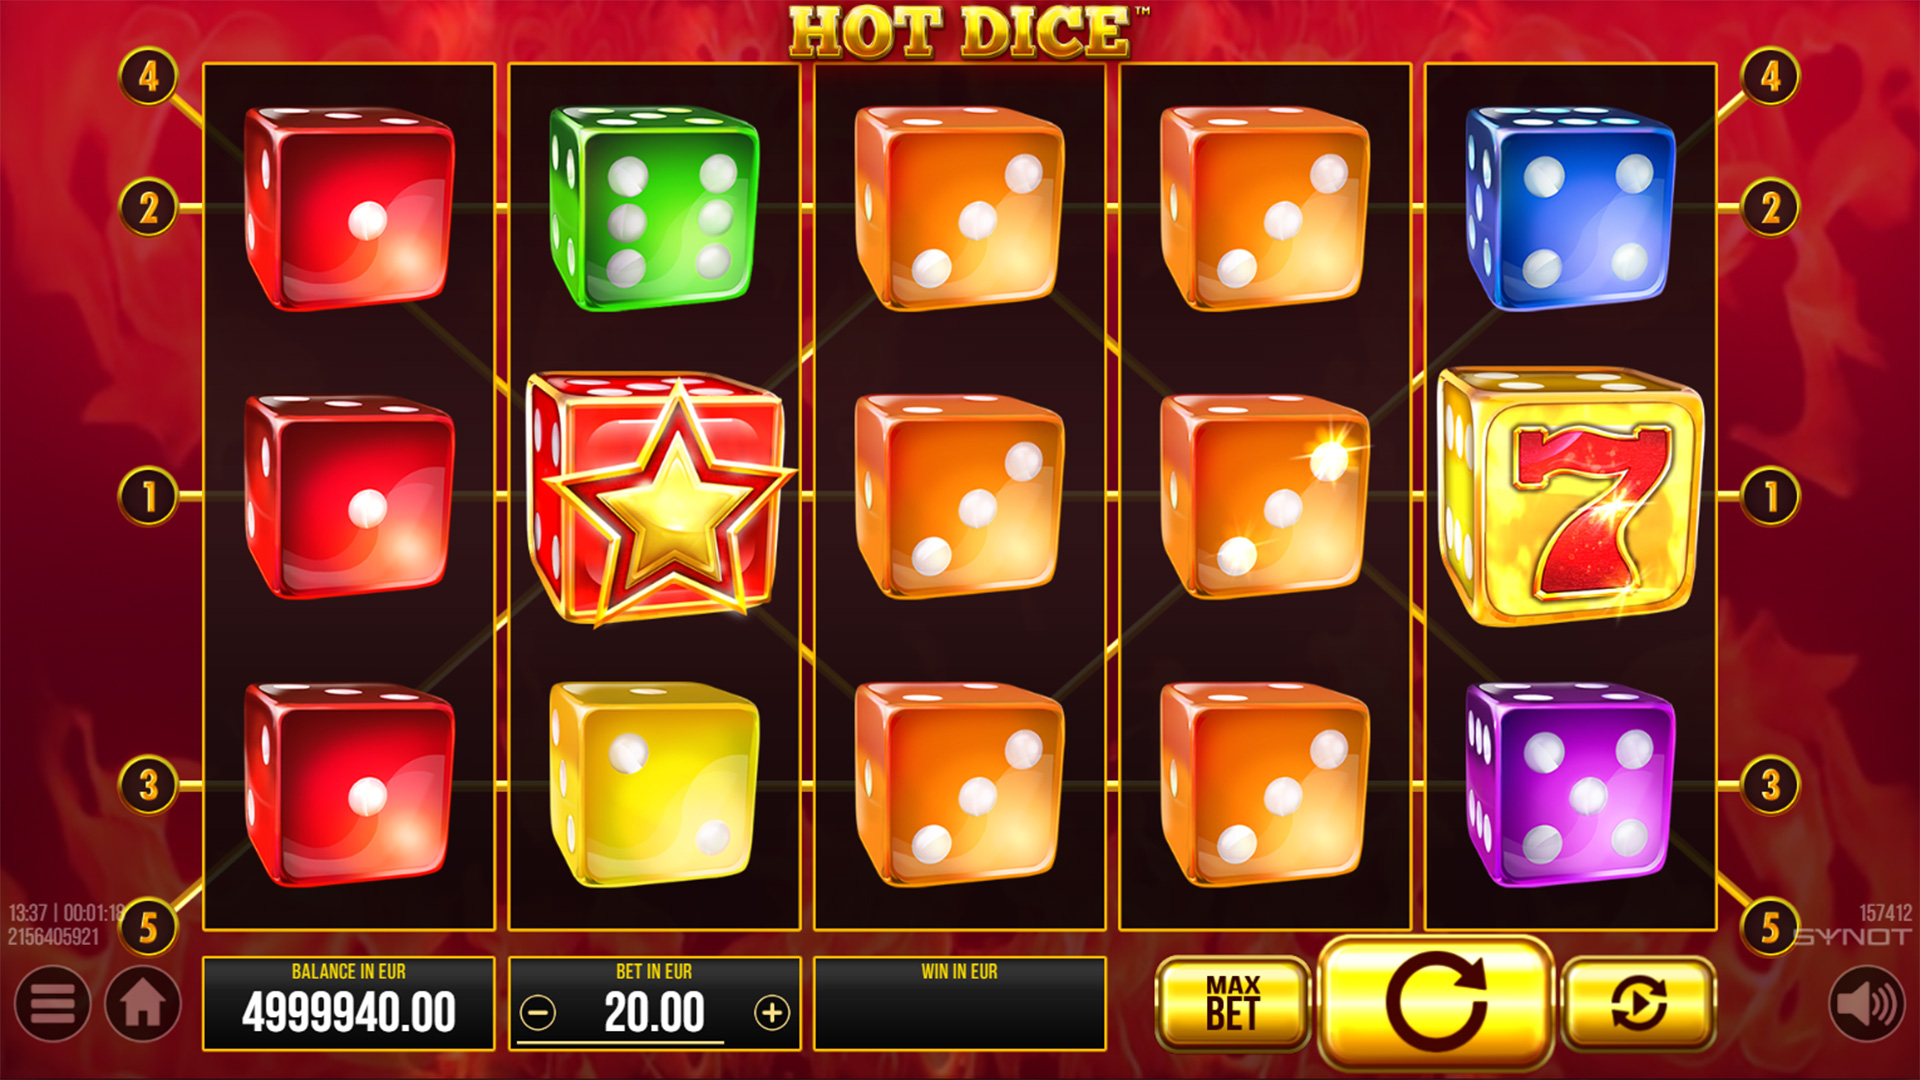Click the golden 7 dice symbol
This screenshot has width=1920, height=1080.
coord(1570,497)
